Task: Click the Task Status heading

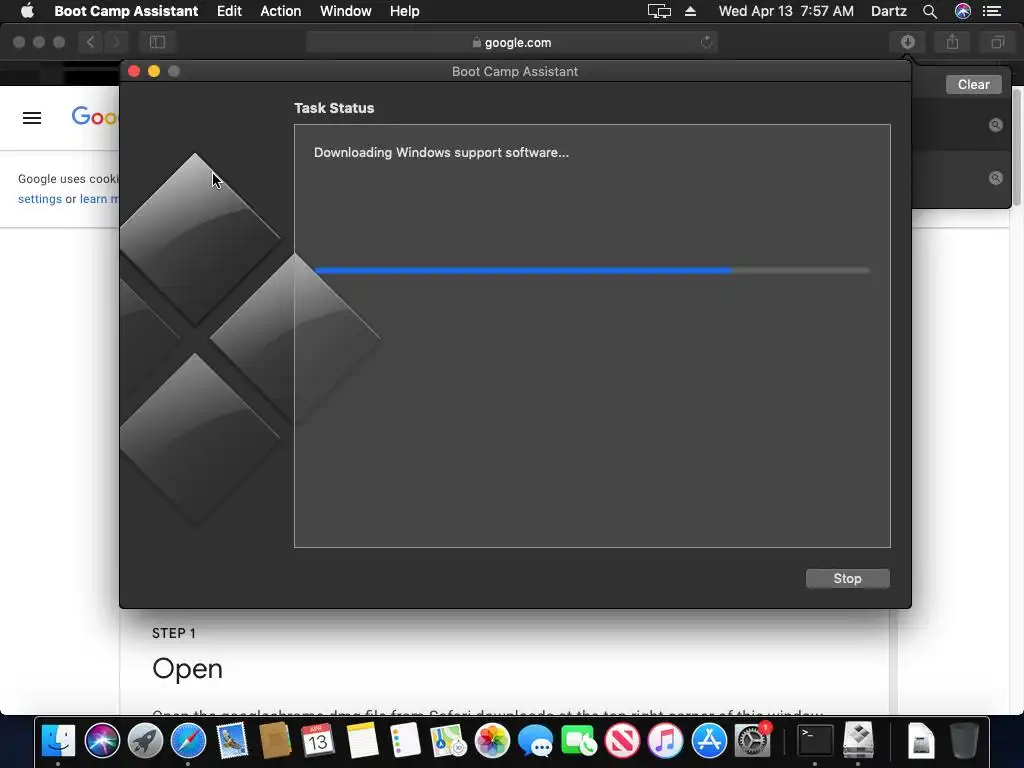Action: (334, 108)
